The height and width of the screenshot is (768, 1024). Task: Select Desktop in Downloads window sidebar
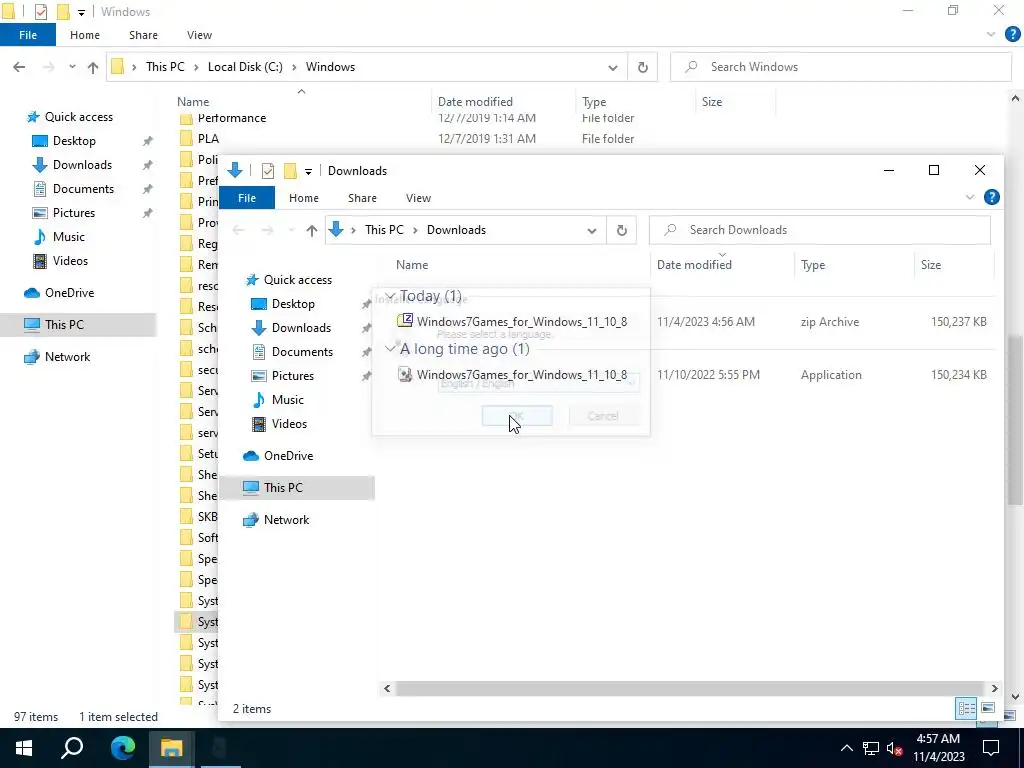[x=293, y=304]
